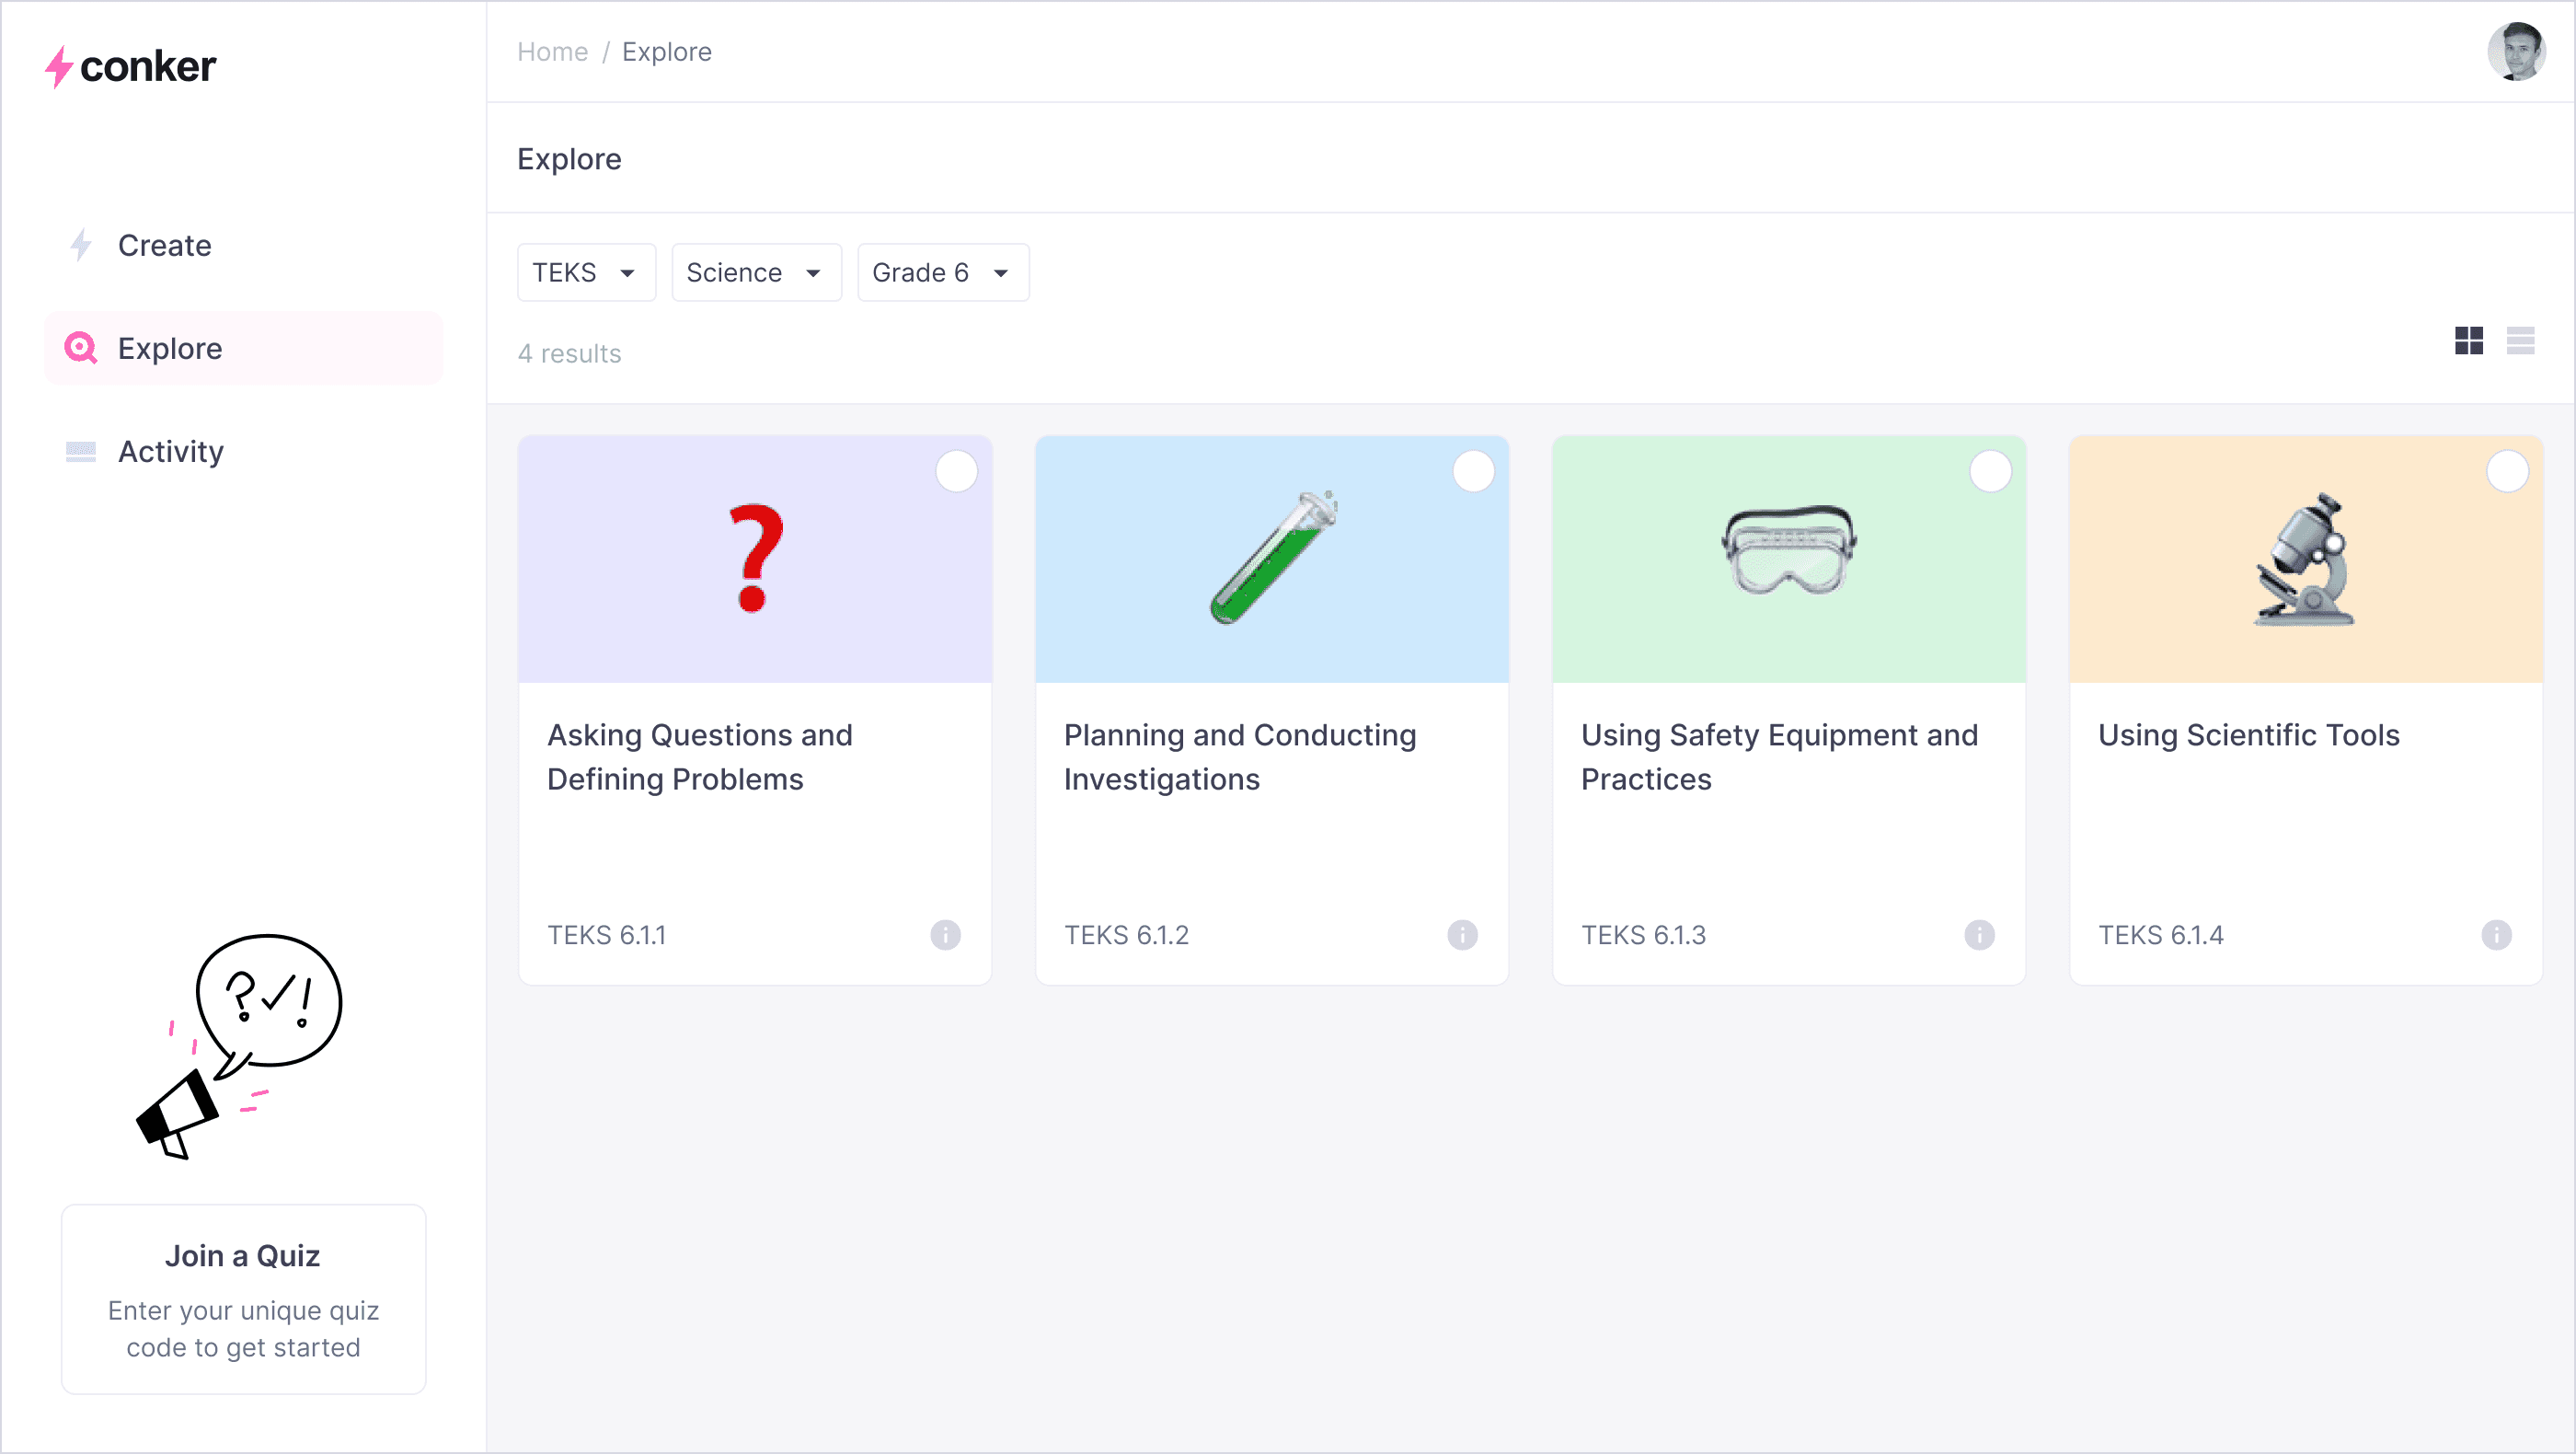Go to Create in the sidebar
Image resolution: width=2576 pixels, height=1454 pixels.
tap(164, 245)
